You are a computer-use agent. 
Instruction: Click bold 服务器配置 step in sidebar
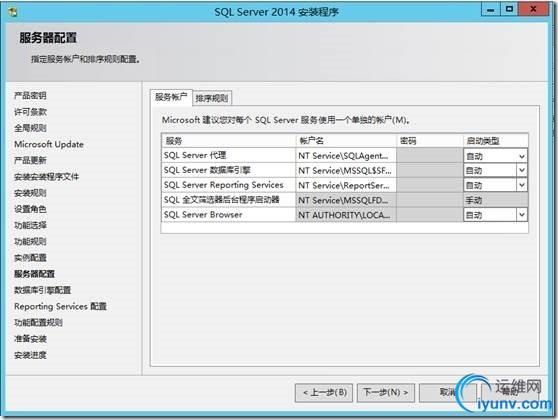pos(35,274)
